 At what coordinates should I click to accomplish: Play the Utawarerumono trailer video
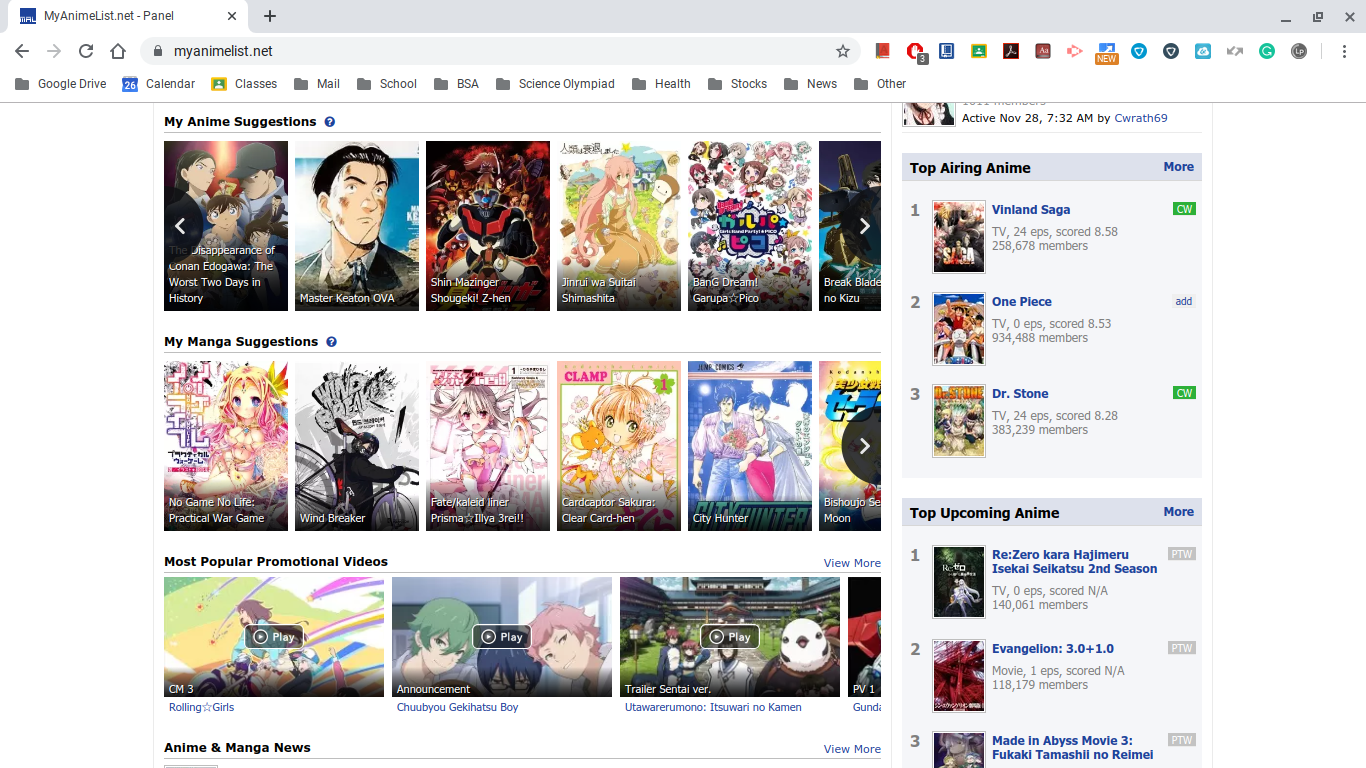click(730, 637)
